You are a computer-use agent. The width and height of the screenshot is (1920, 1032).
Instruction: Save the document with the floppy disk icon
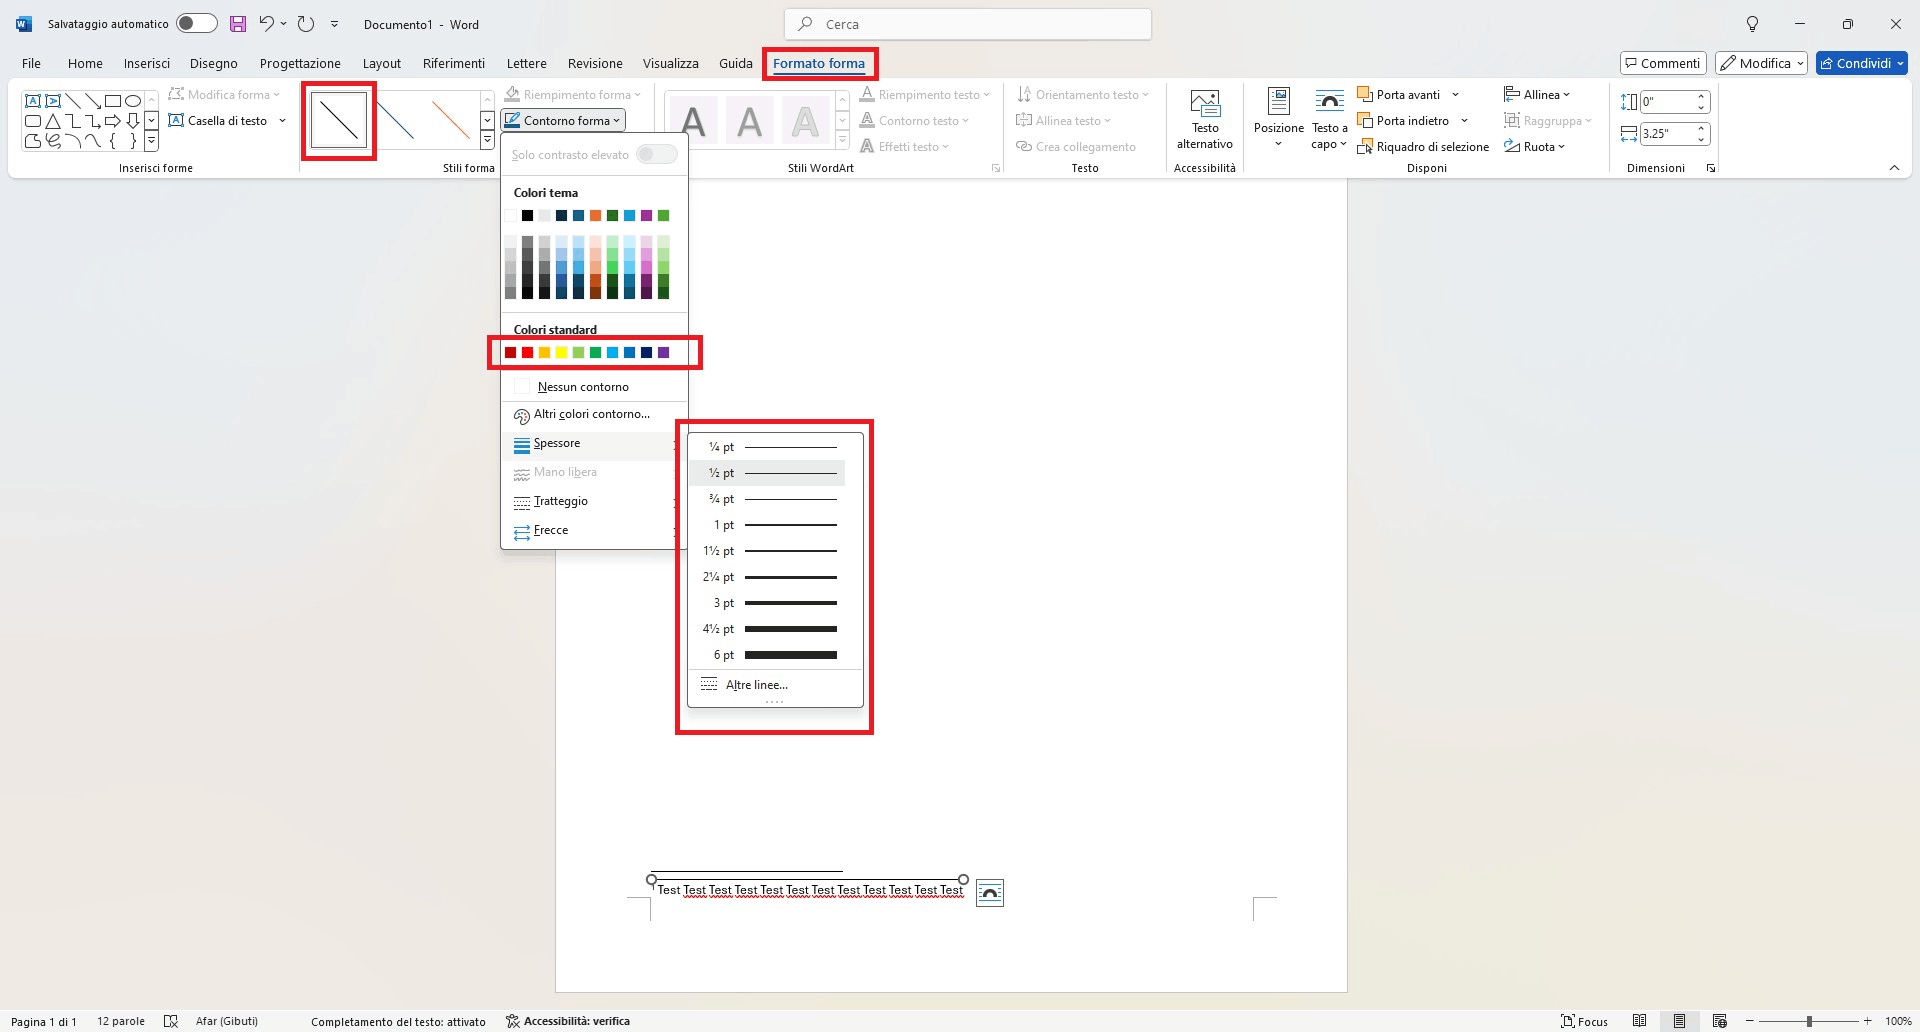(x=237, y=24)
